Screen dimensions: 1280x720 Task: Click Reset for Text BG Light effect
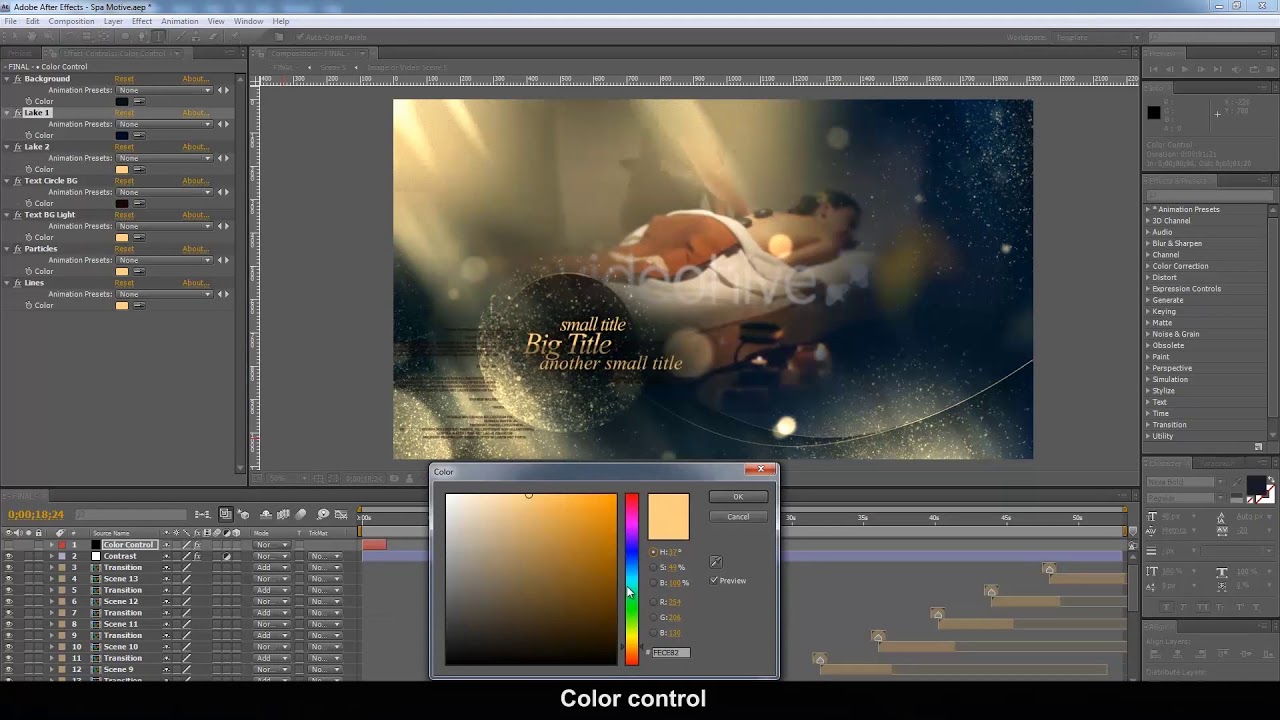(124, 215)
